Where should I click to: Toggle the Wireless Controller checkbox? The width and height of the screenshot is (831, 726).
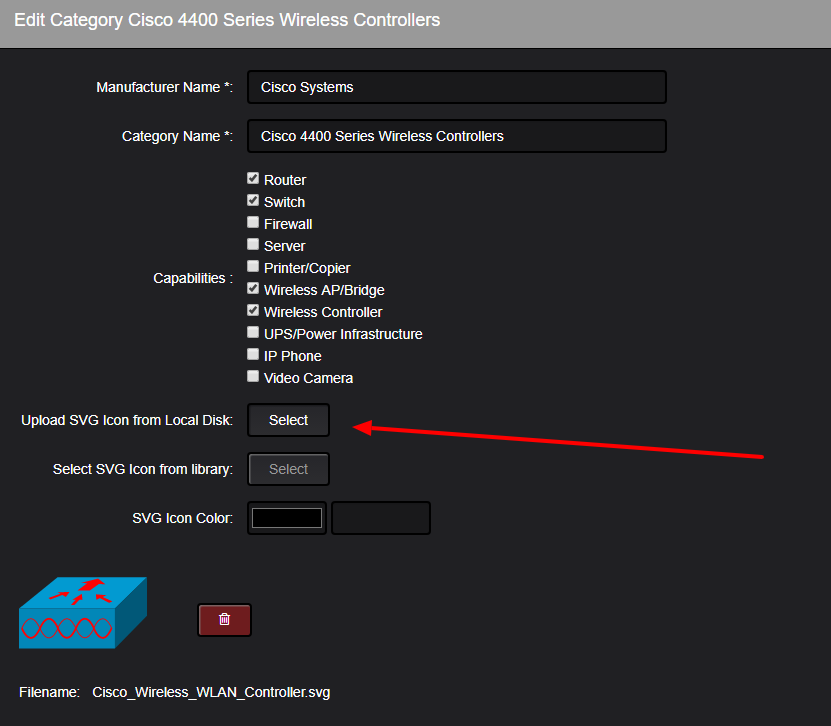pos(253,311)
